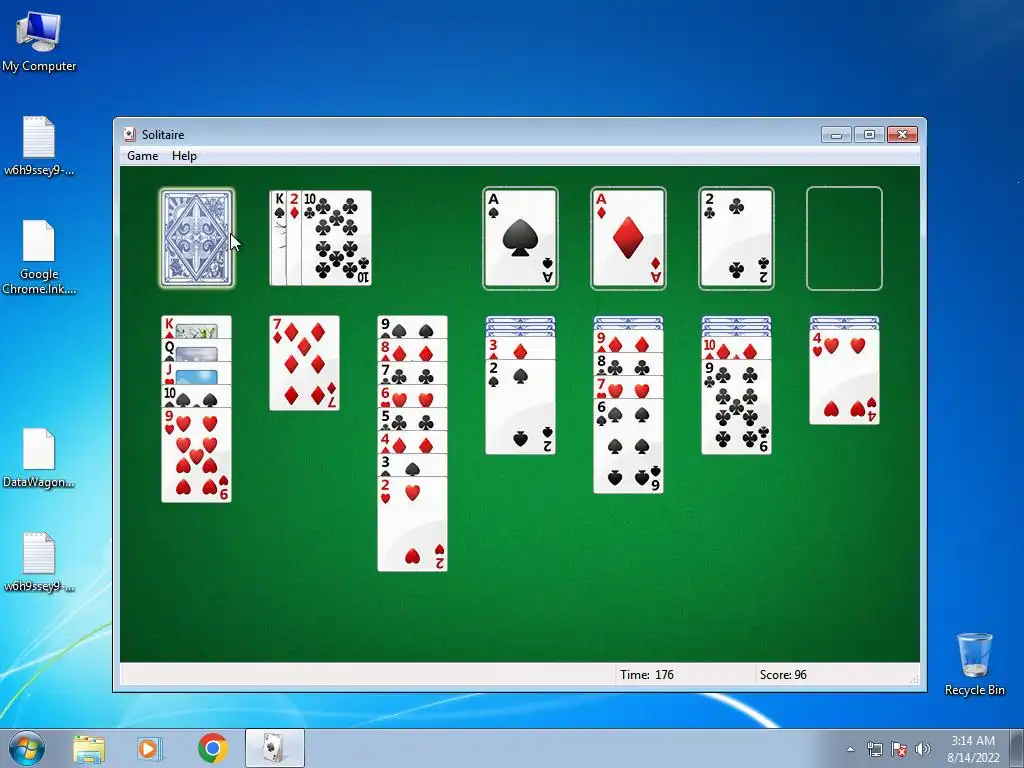The image size is (1024, 768).
Task: Select the 9 of diamonds in fifth column
Action: pyautogui.click(x=628, y=342)
